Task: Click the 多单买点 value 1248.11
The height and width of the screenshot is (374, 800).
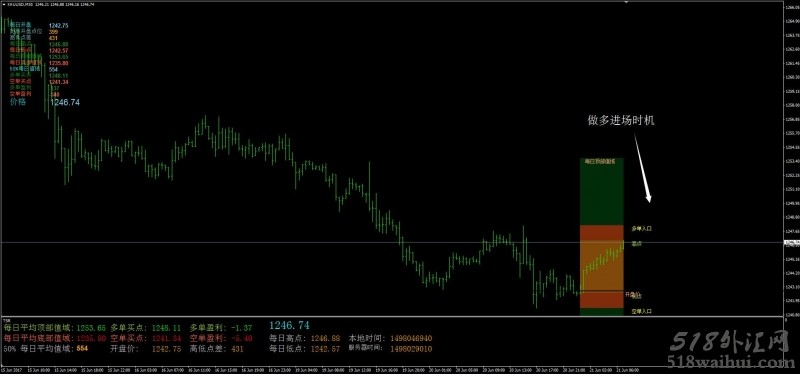Action: point(166,328)
